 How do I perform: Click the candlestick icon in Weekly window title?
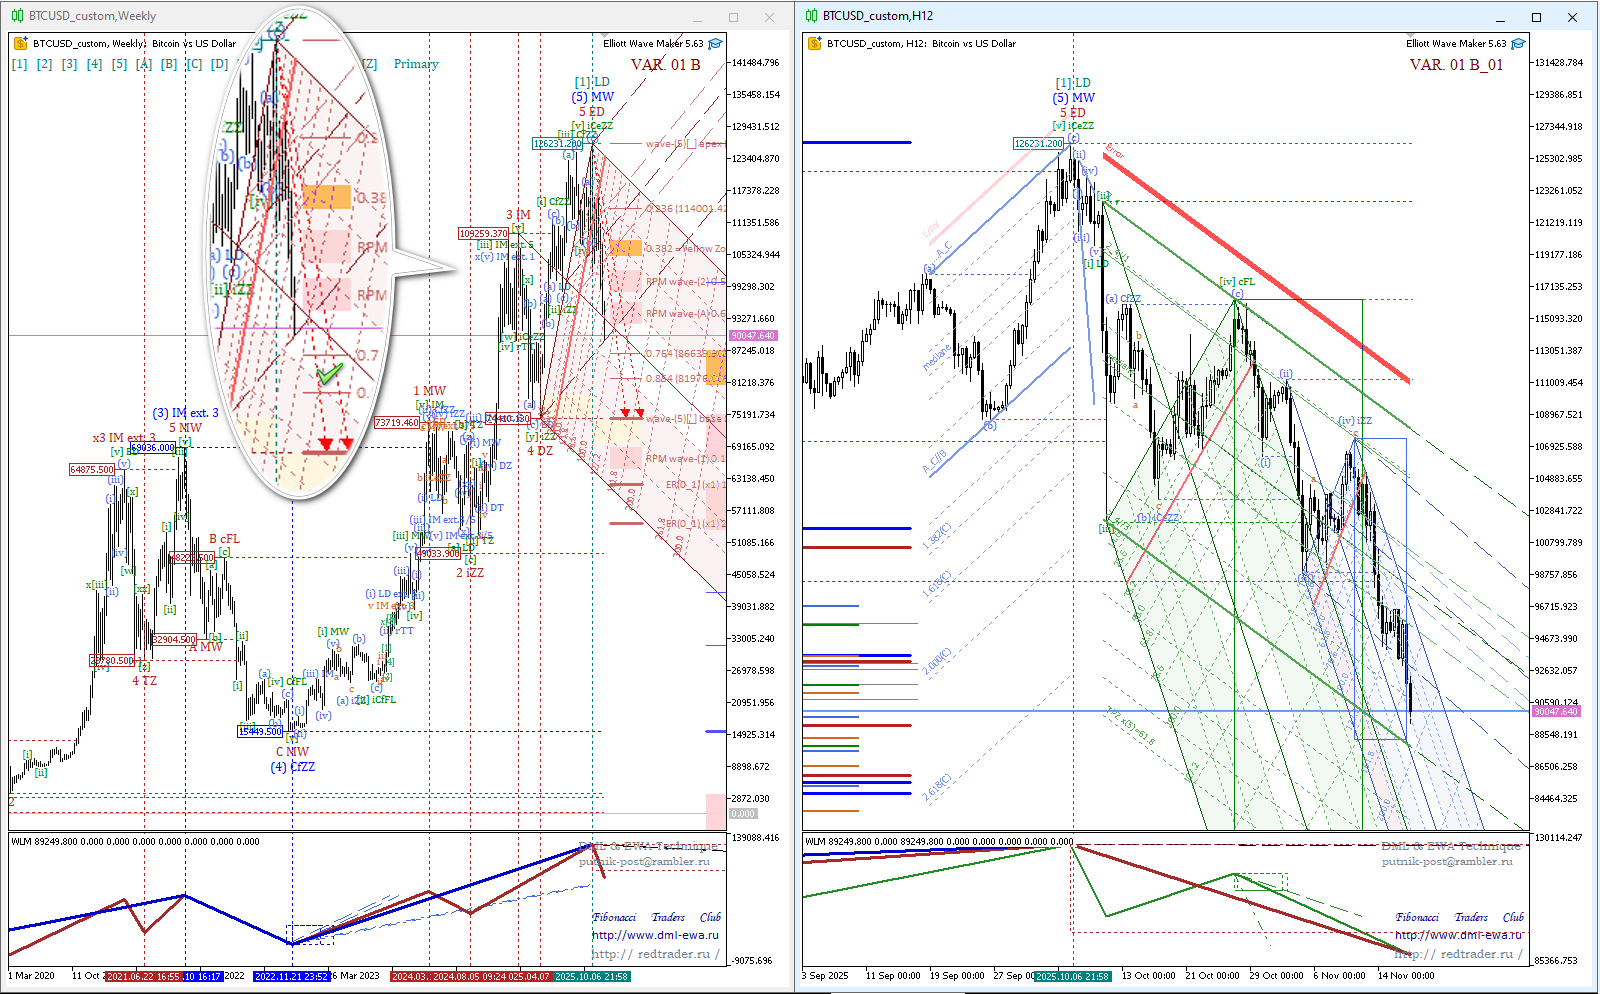pos(17,16)
